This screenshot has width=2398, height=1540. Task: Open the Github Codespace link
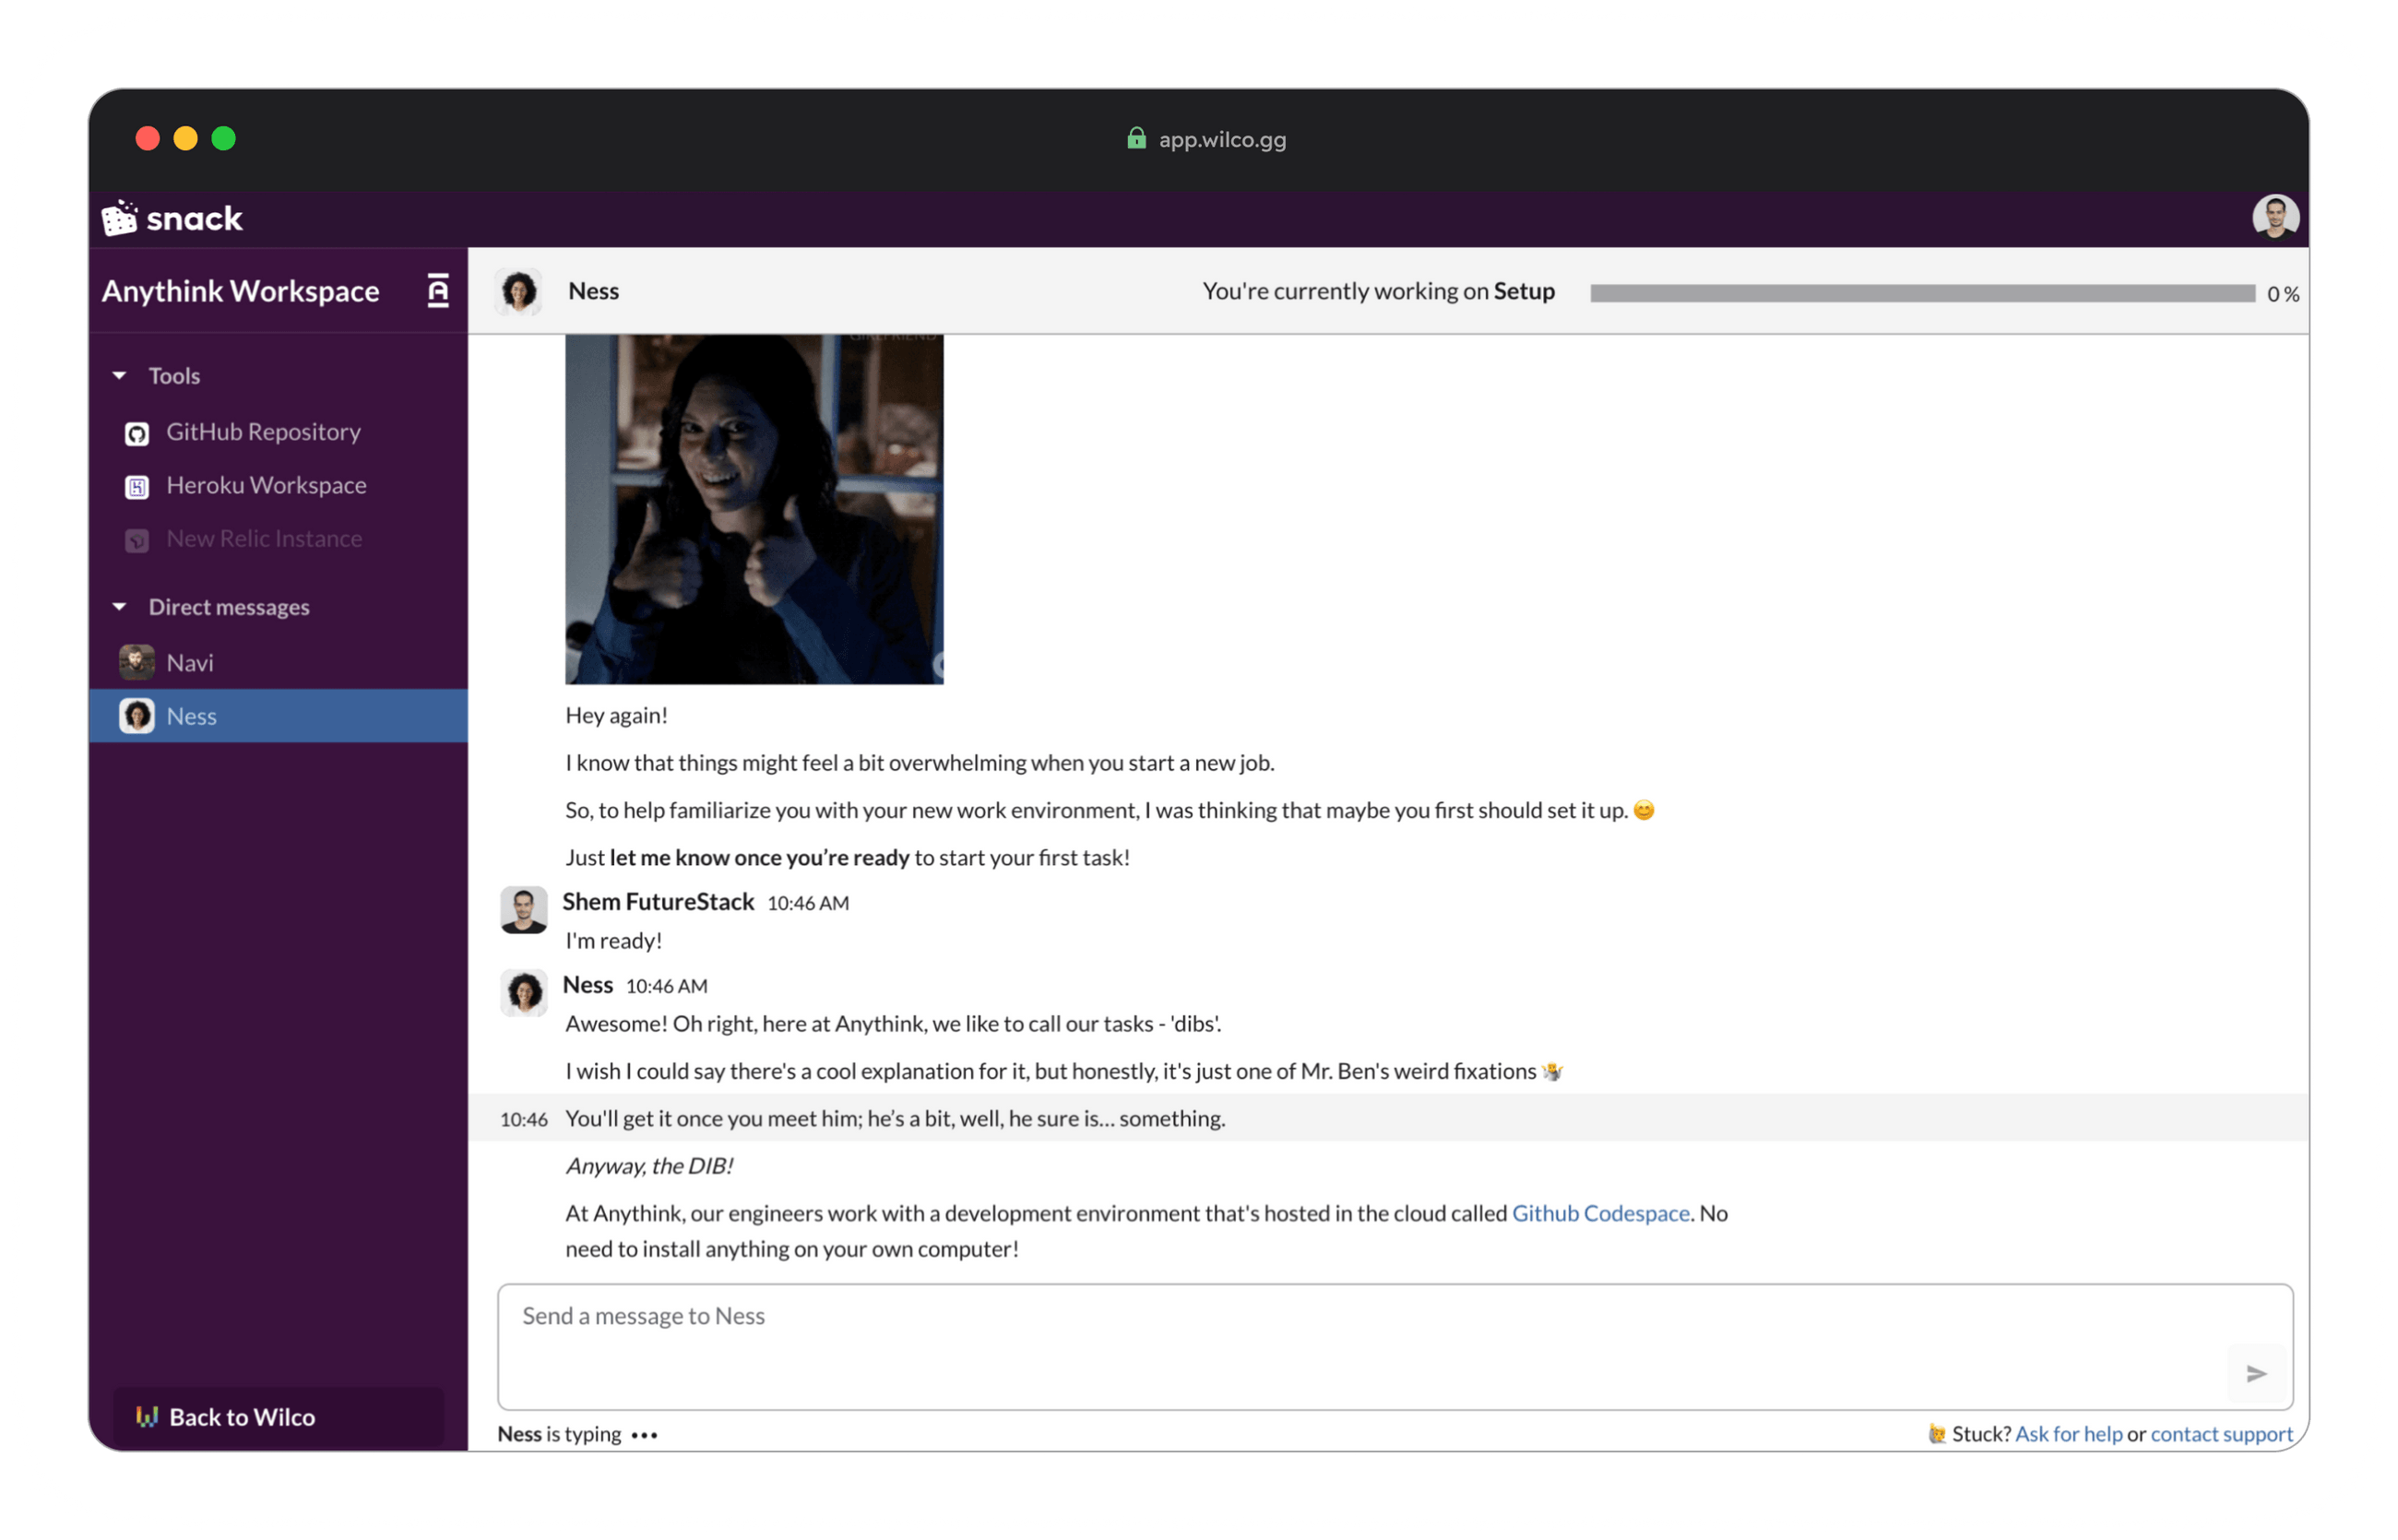pos(1599,1213)
